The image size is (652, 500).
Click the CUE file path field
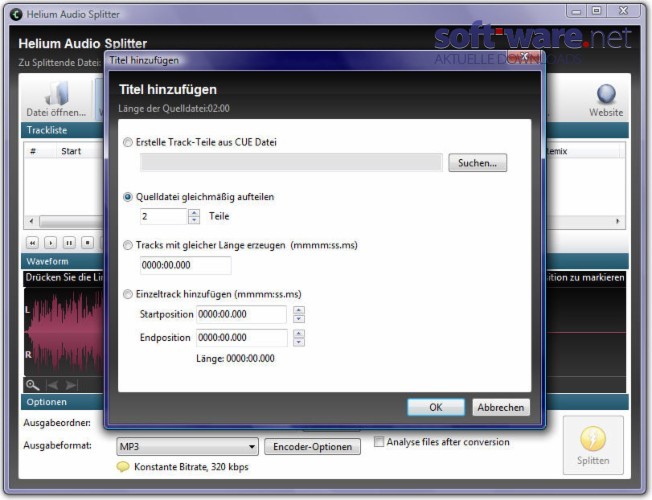pos(291,163)
